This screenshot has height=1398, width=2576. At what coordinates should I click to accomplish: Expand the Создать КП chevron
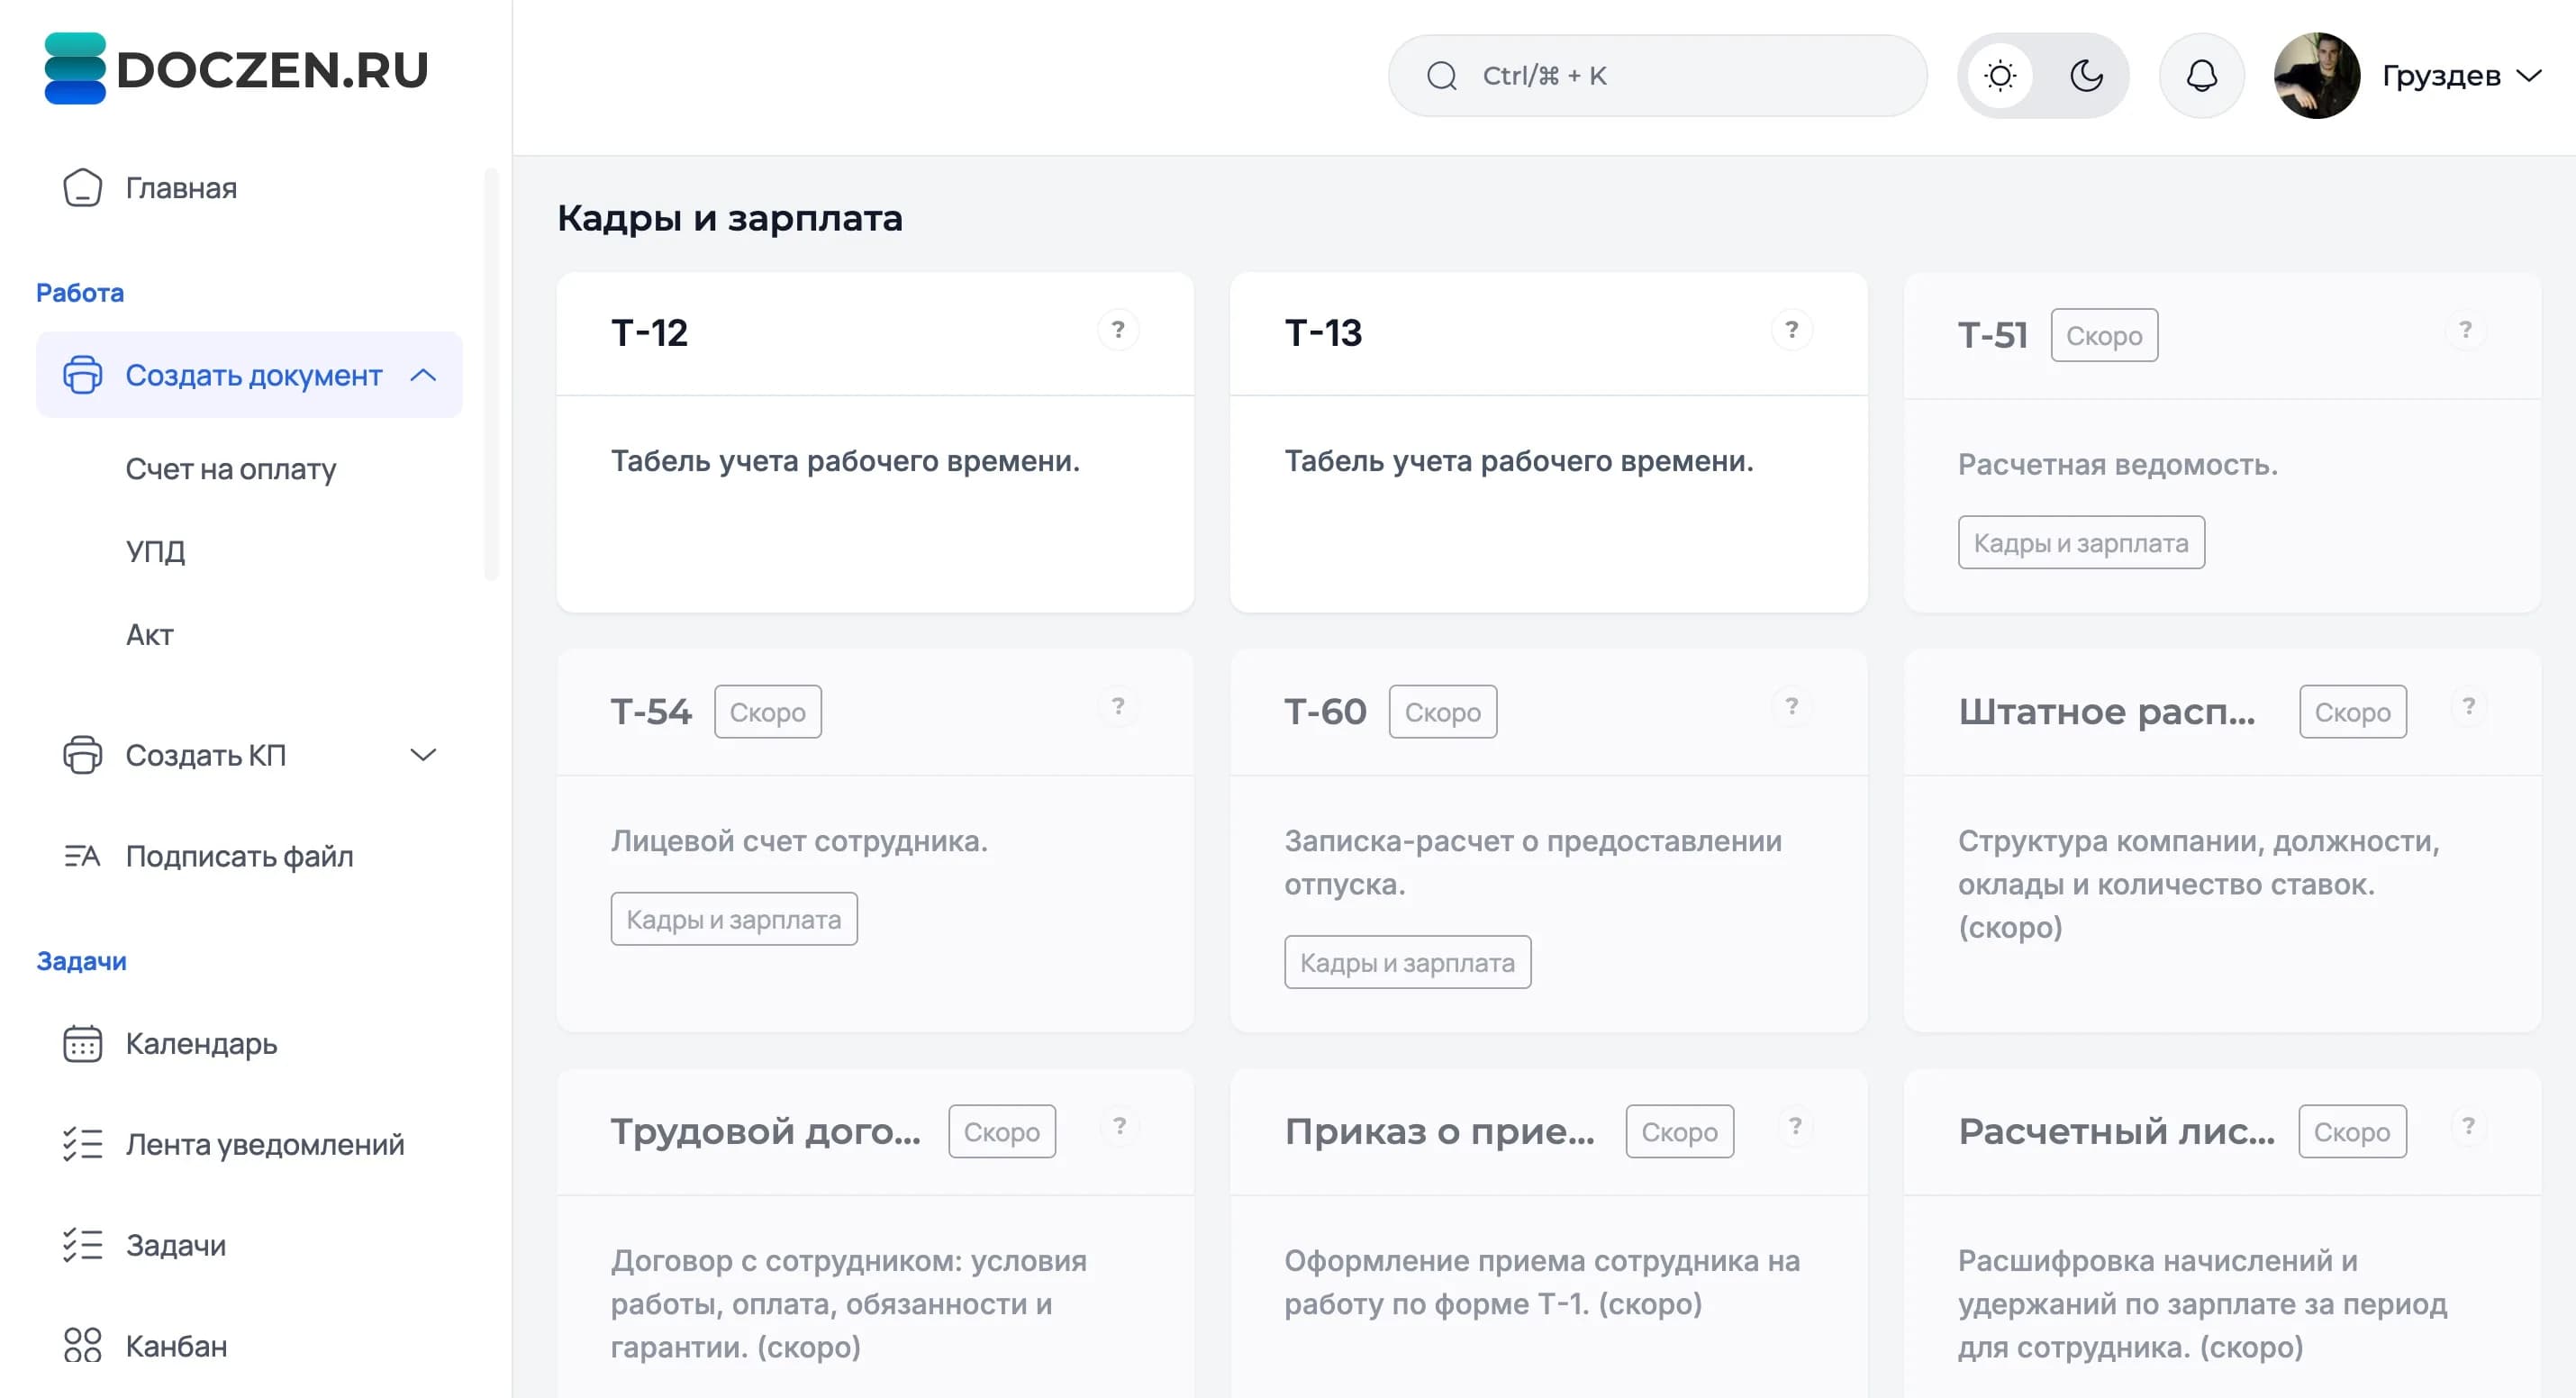pyautogui.click(x=423, y=755)
